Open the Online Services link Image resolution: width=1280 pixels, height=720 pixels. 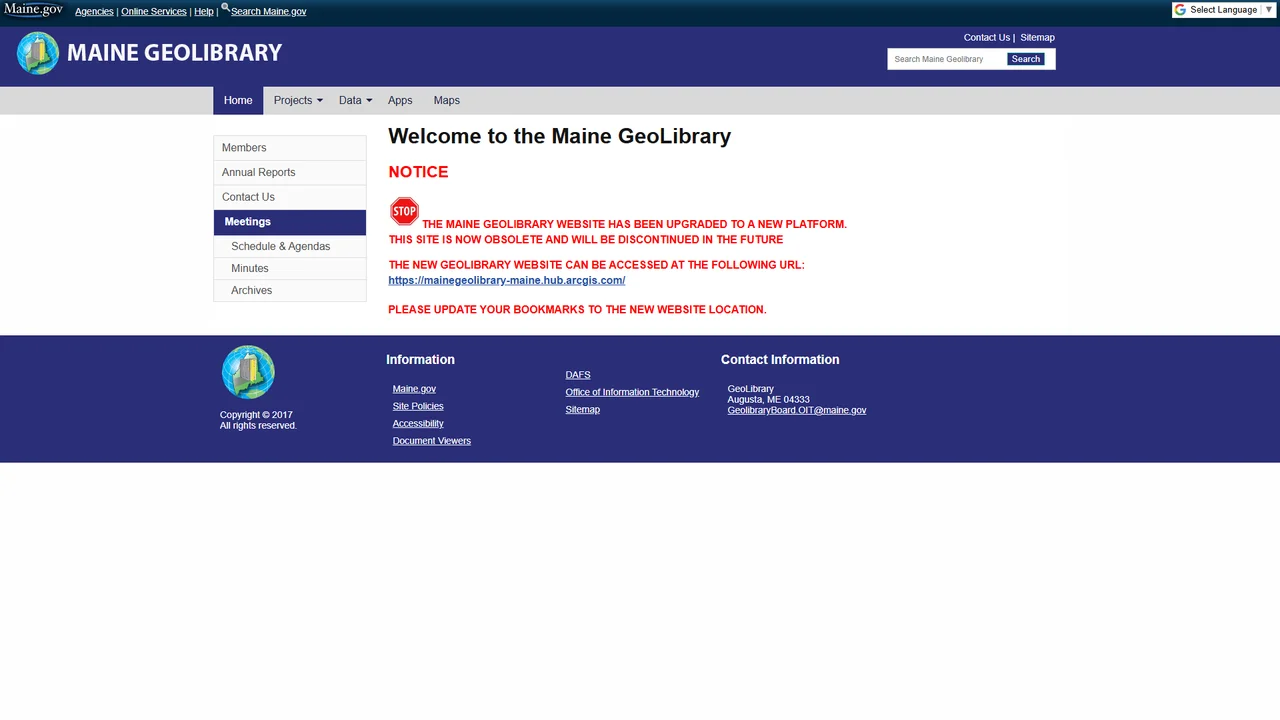coord(154,12)
